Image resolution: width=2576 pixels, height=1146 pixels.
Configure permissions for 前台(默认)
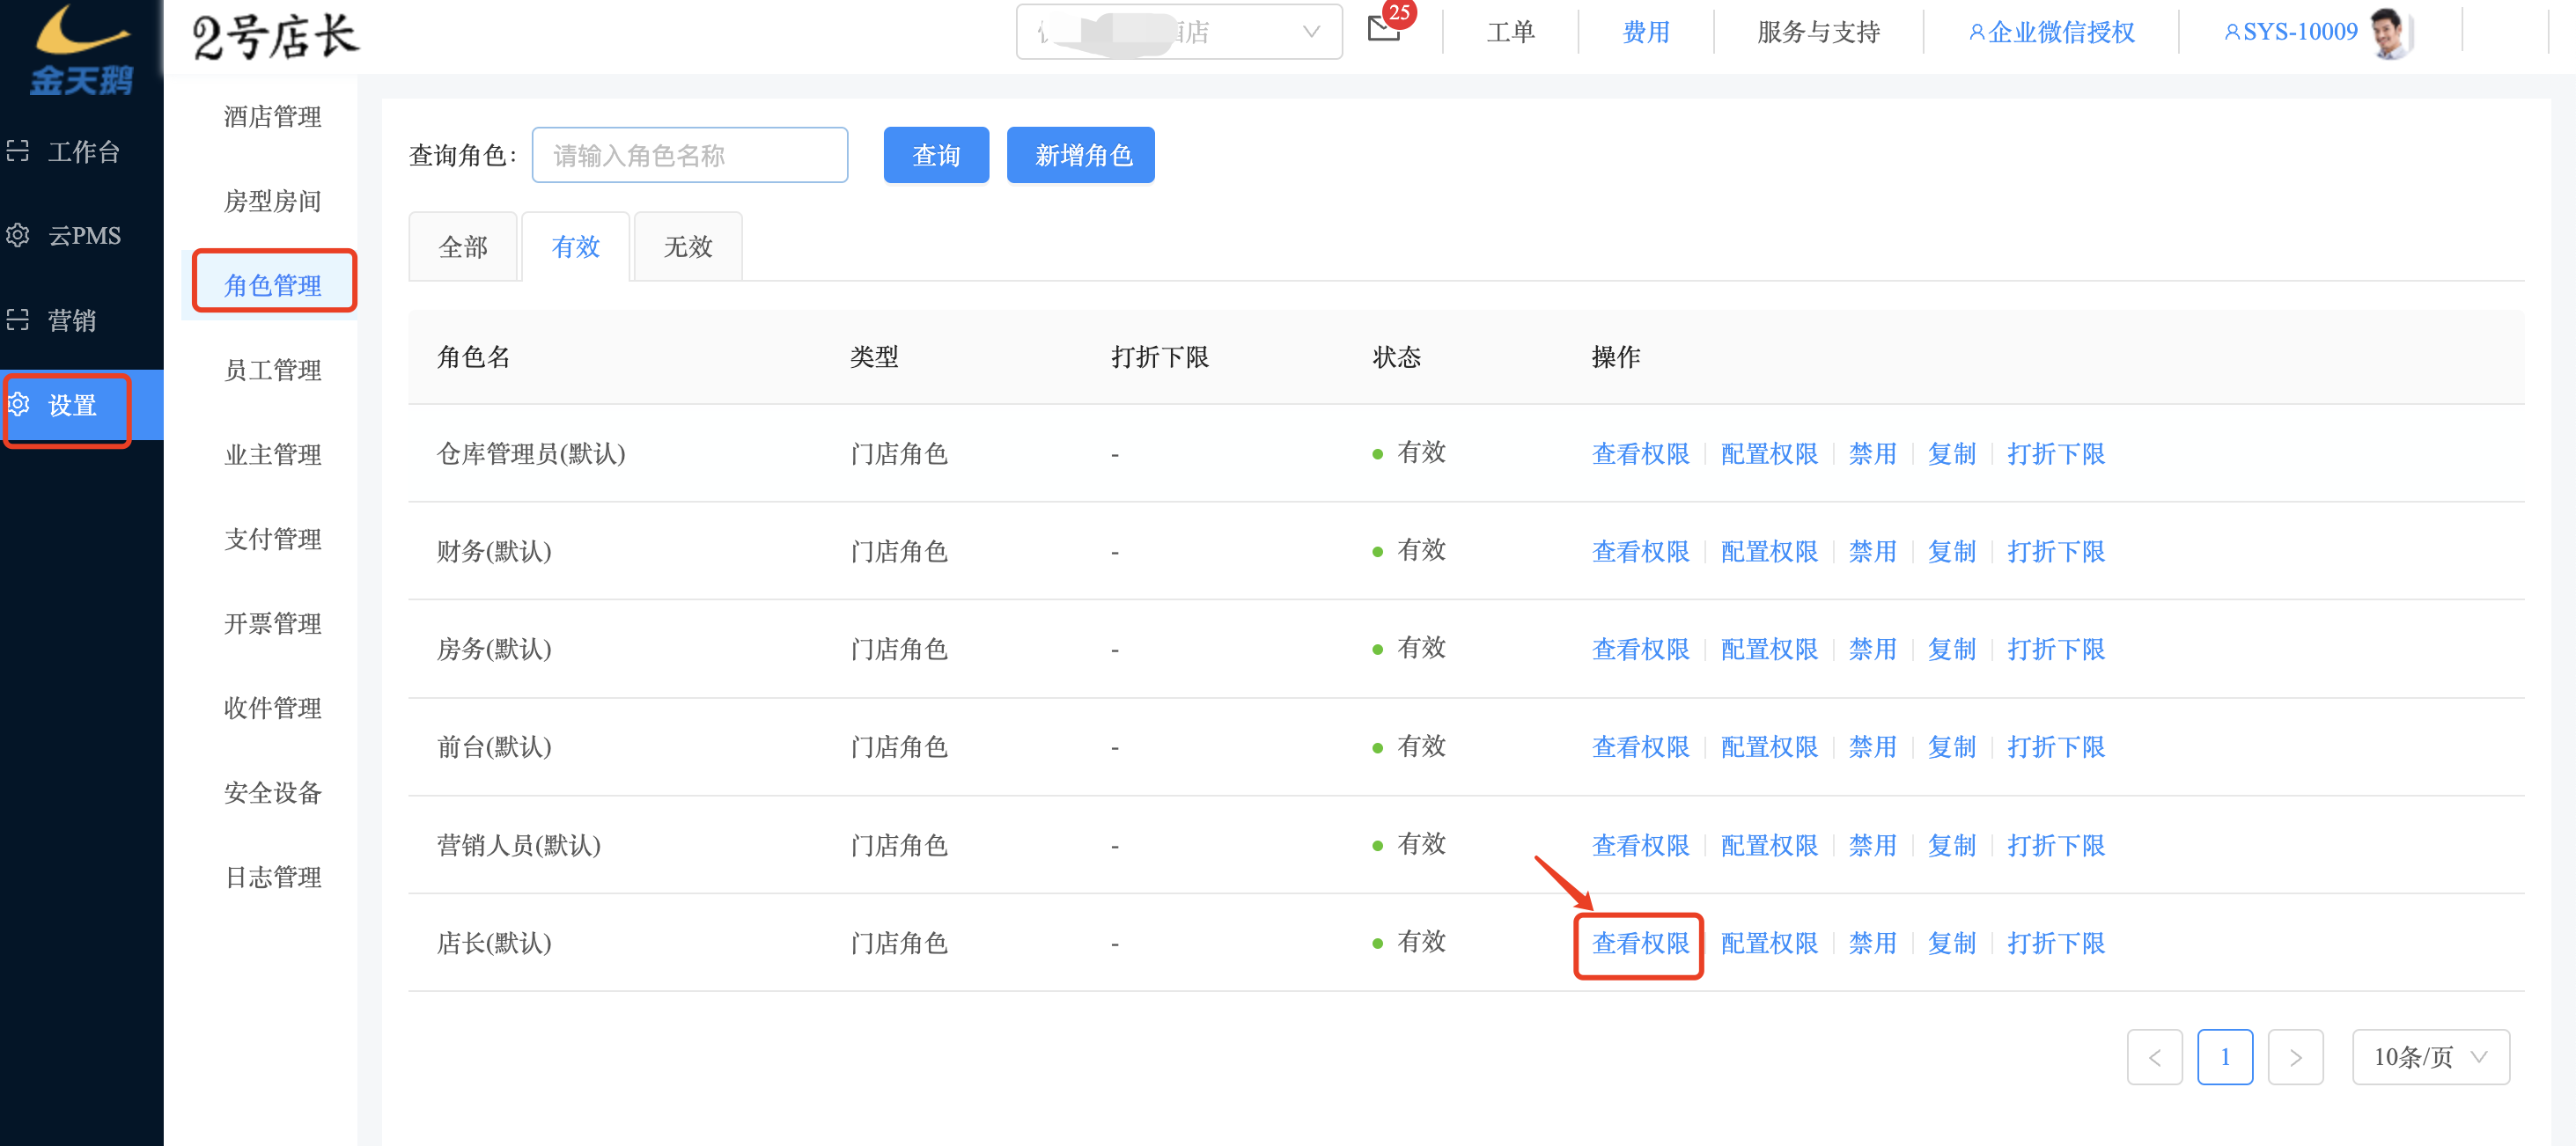tap(1769, 747)
